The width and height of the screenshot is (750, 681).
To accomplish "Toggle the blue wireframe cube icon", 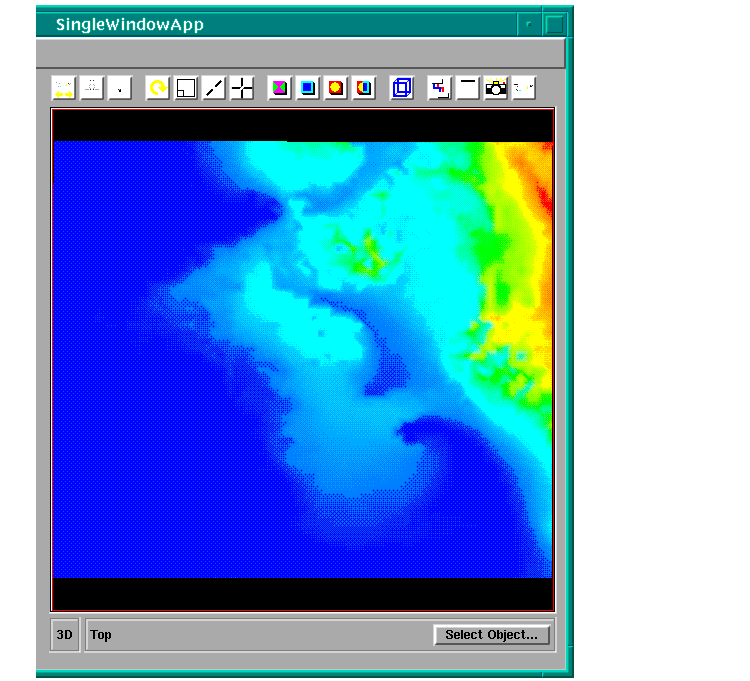I will click(x=402, y=88).
